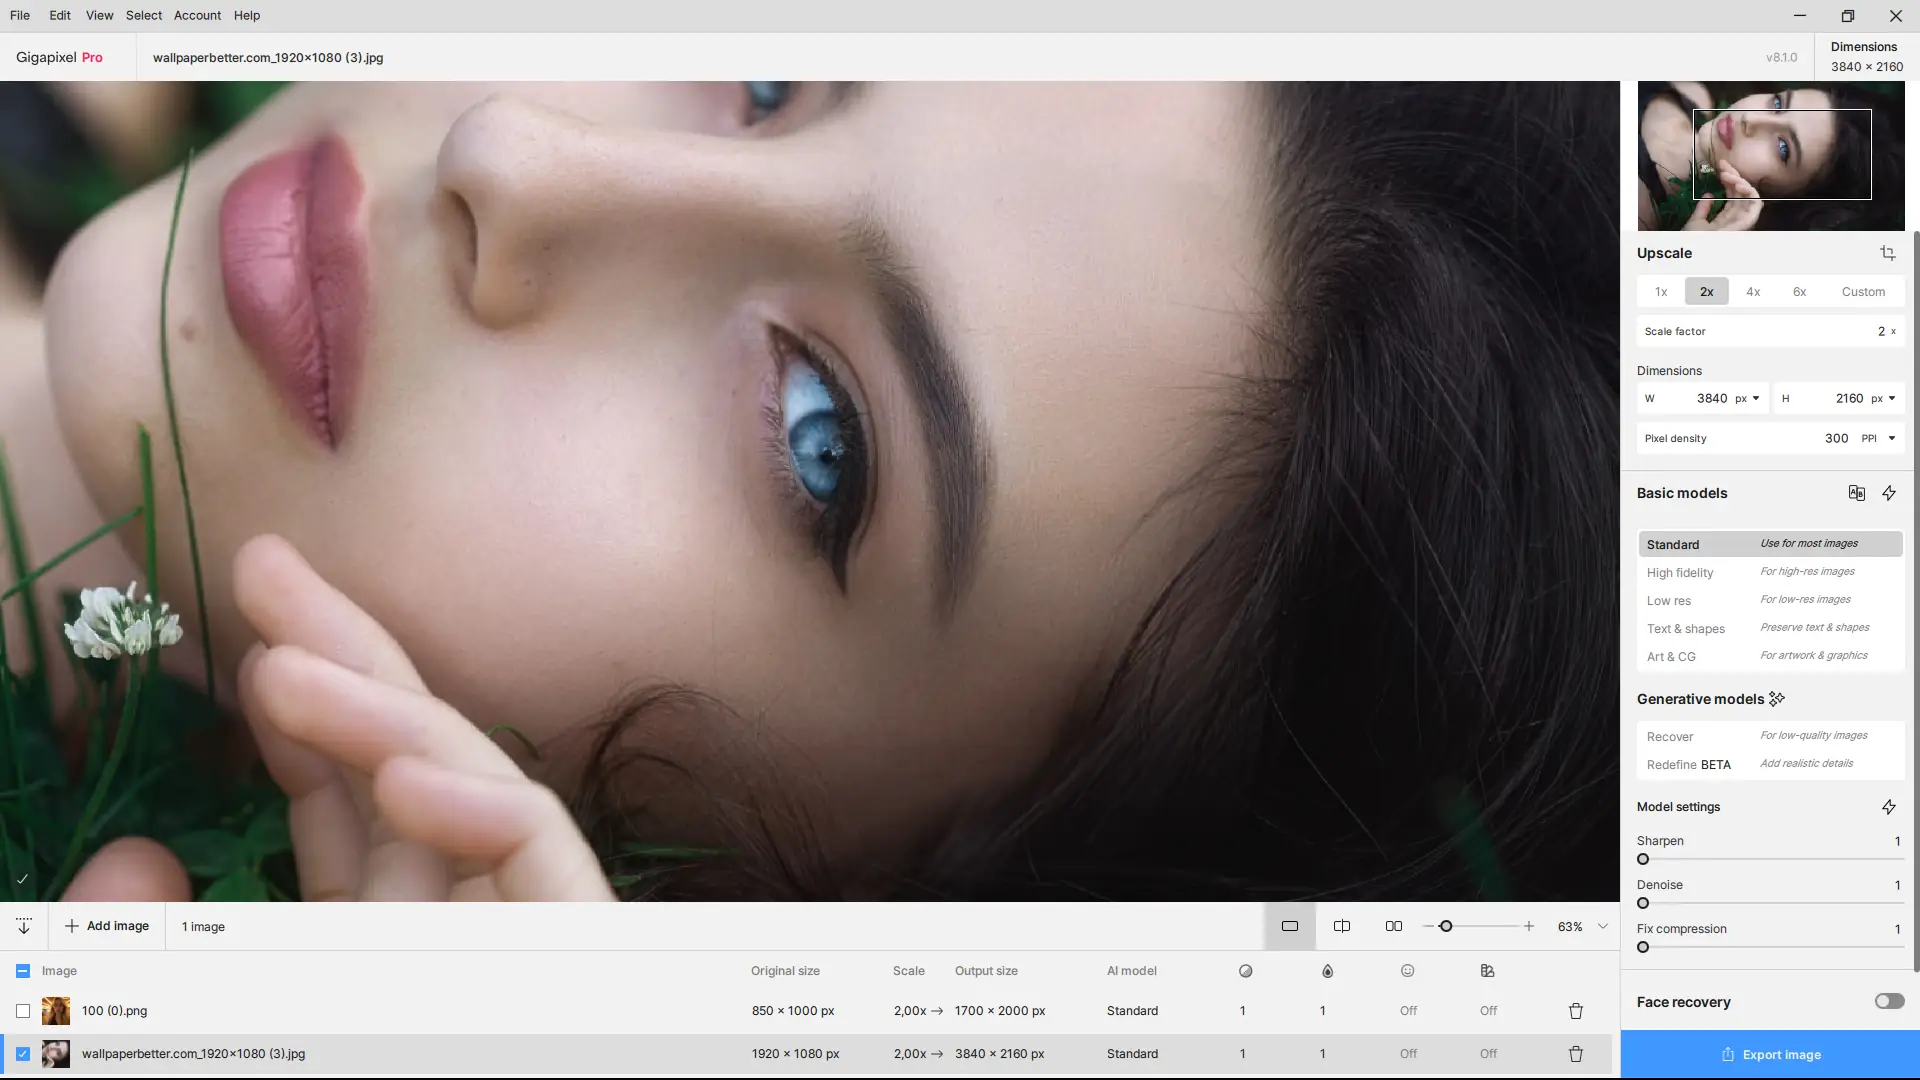Switch to side-by-side view mode
This screenshot has height=1080, width=1920.
[x=1393, y=926]
